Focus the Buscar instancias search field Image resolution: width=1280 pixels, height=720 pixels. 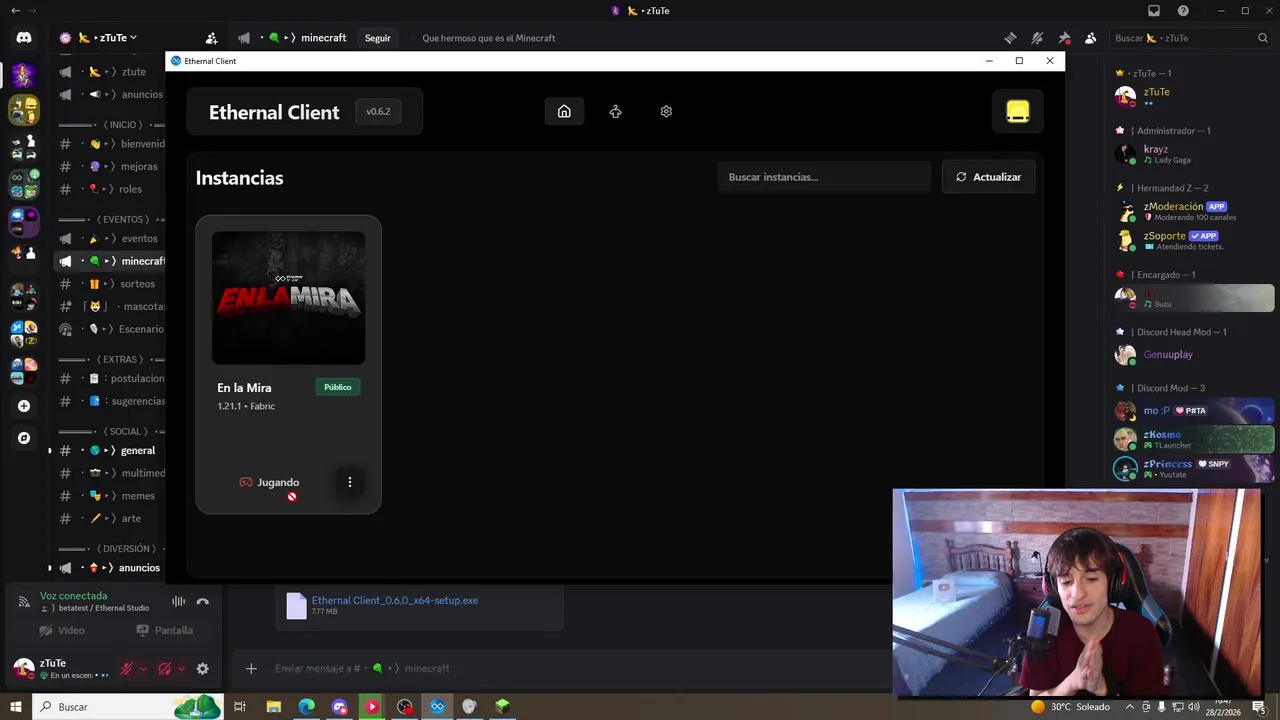(824, 177)
